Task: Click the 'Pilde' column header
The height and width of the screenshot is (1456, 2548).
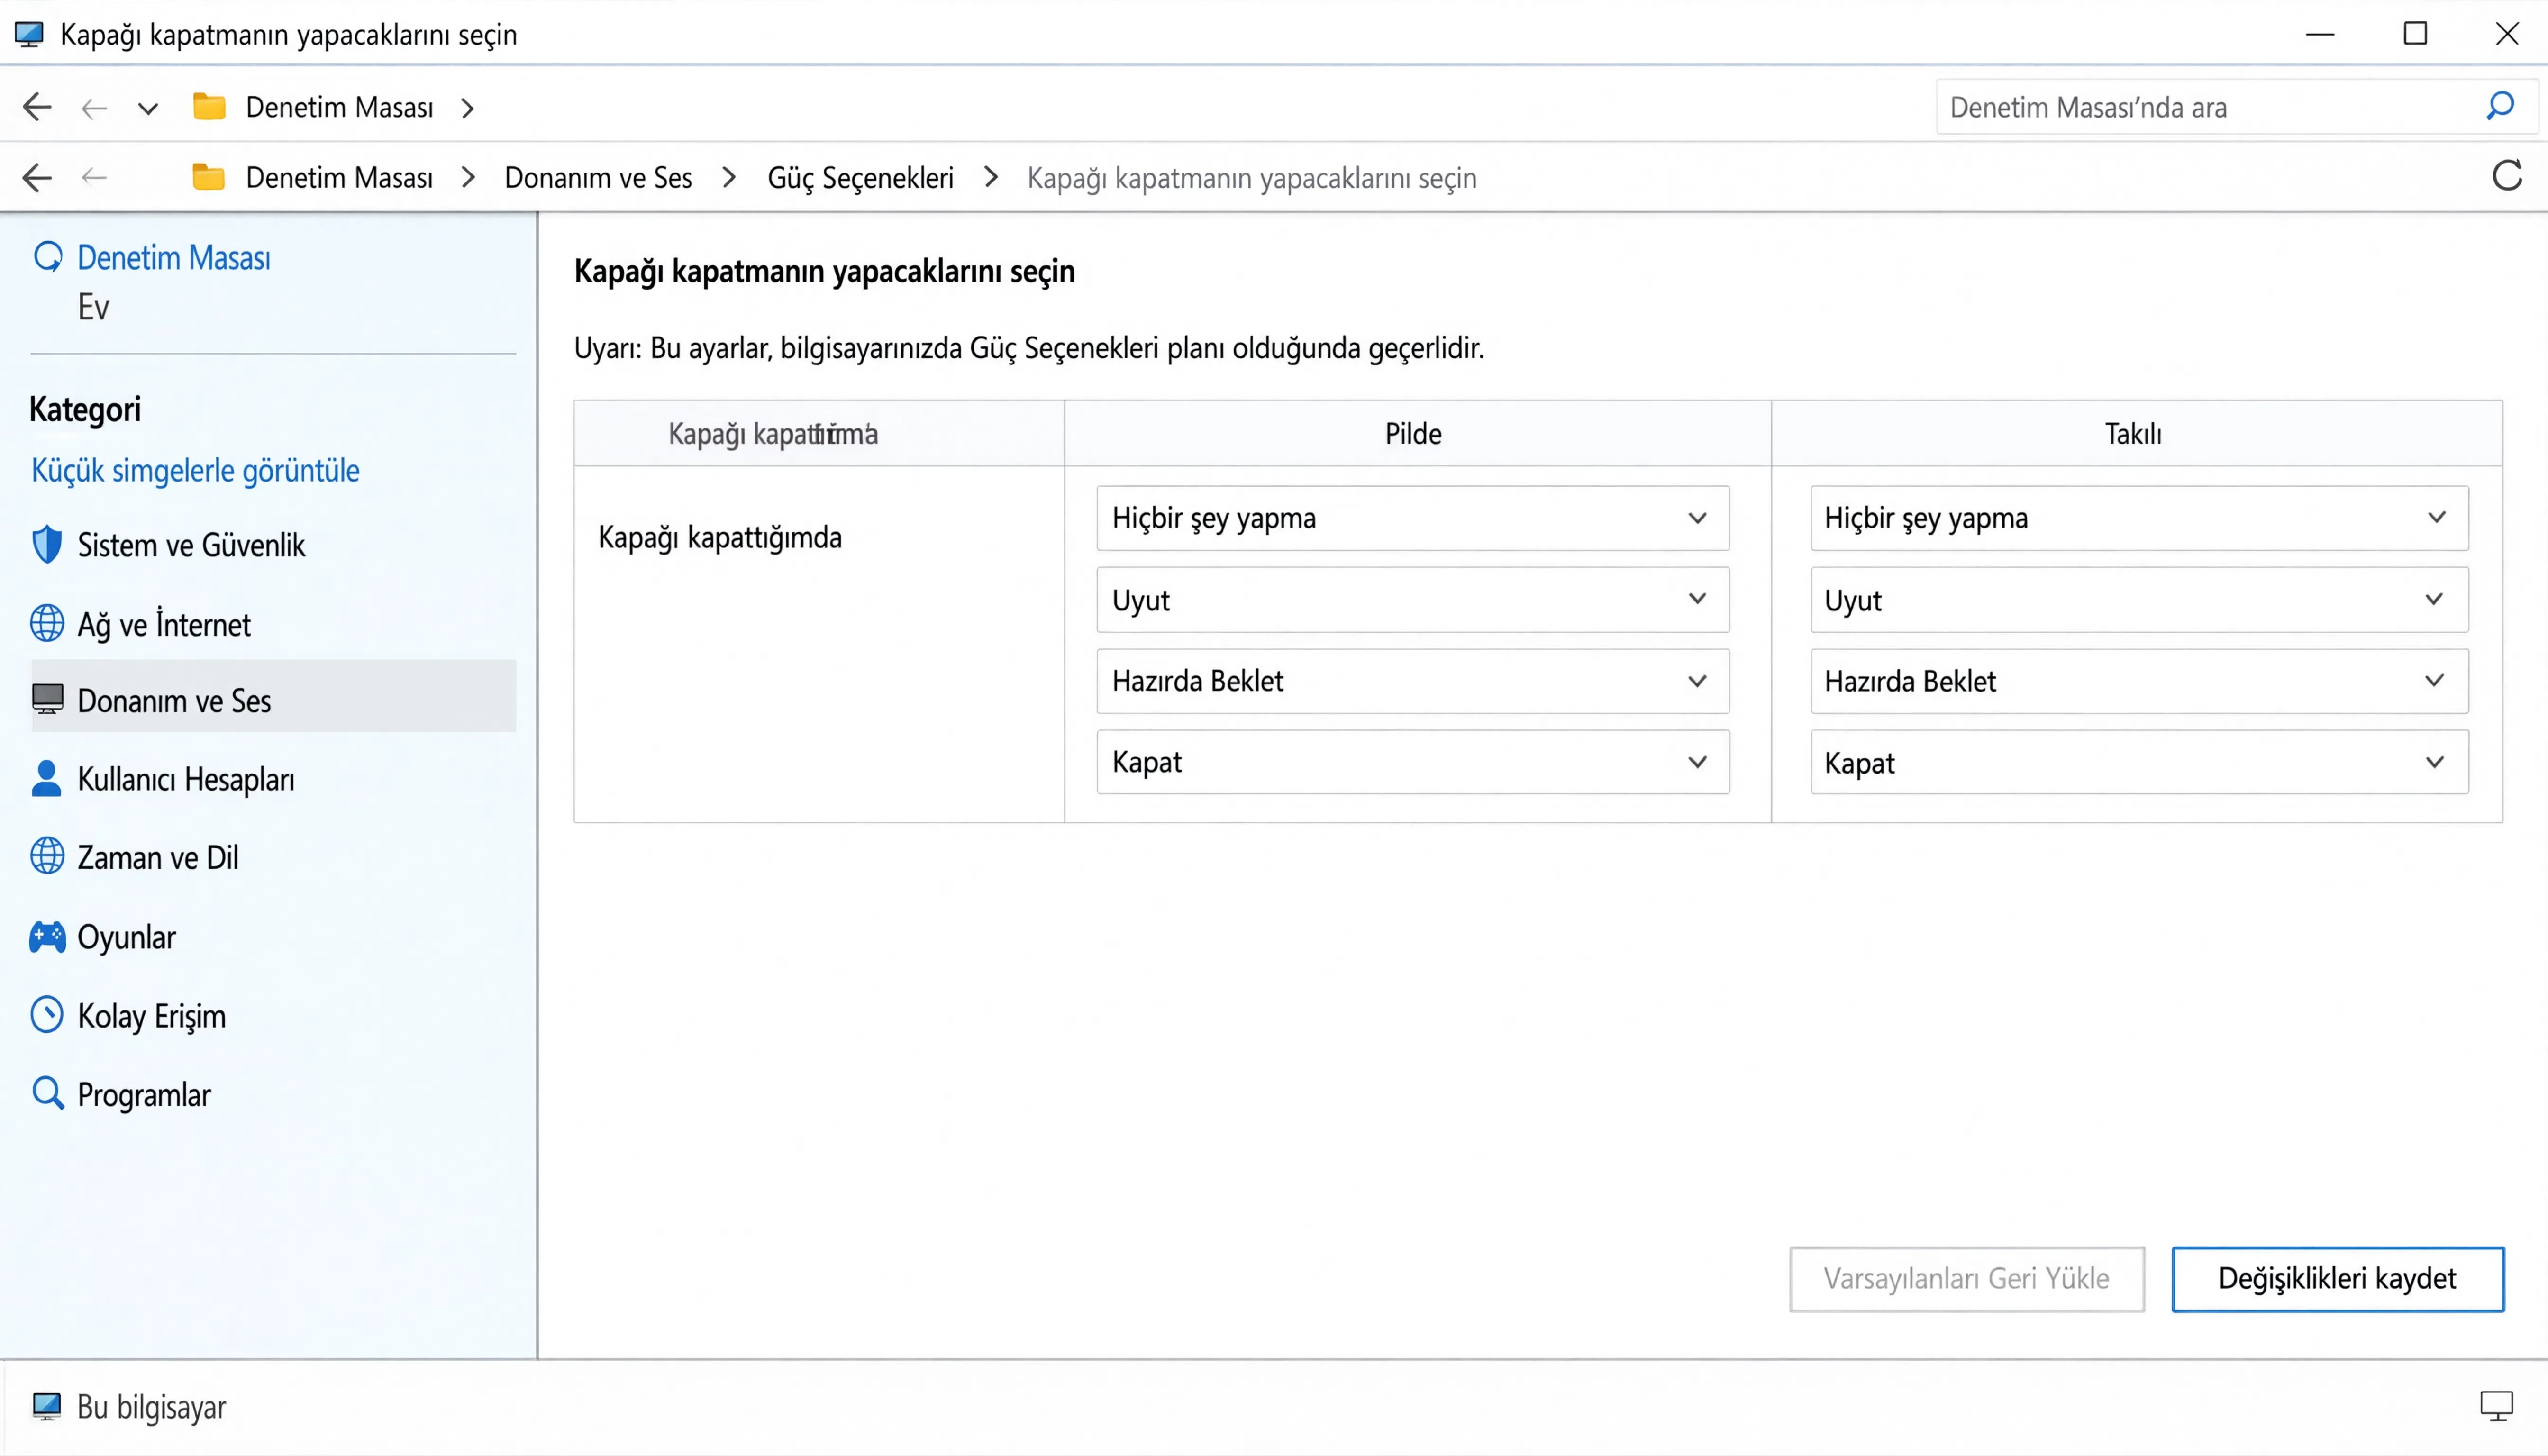Action: [1413, 434]
